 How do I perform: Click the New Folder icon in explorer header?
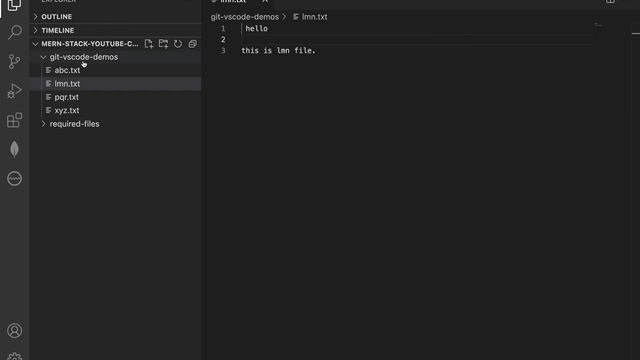pyautogui.click(x=163, y=44)
